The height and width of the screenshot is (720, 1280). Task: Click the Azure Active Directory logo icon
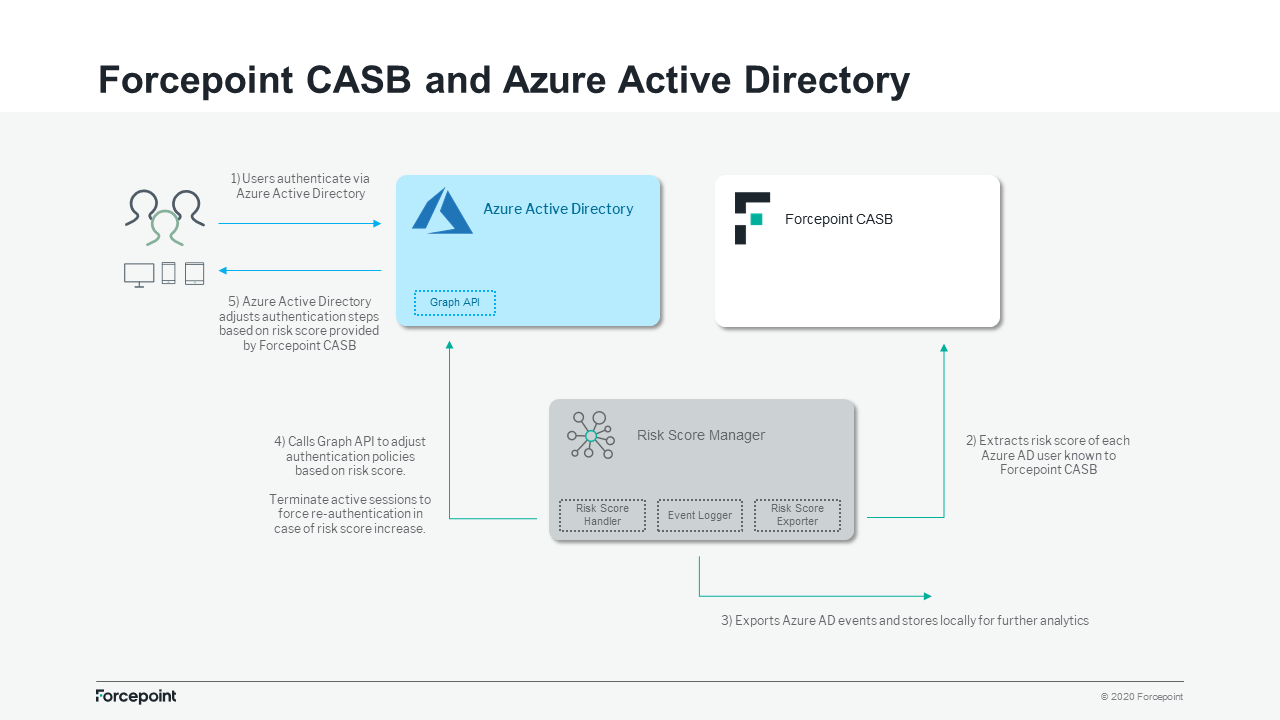click(x=442, y=210)
